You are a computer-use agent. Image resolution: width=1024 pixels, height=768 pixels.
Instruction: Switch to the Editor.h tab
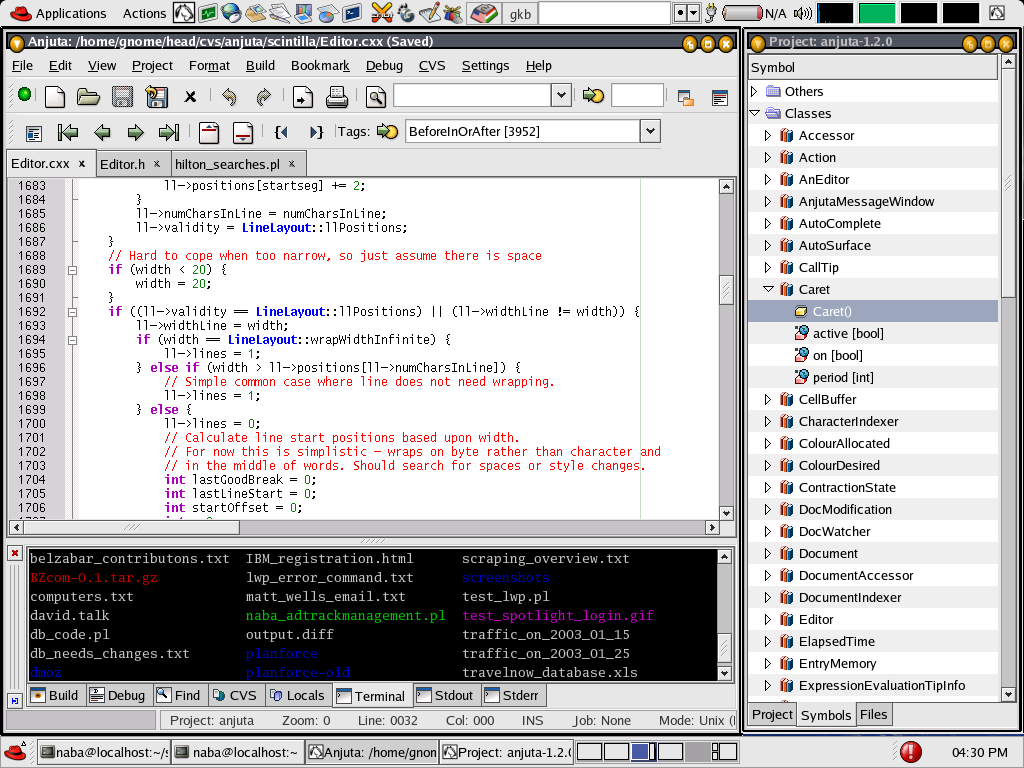point(122,164)
